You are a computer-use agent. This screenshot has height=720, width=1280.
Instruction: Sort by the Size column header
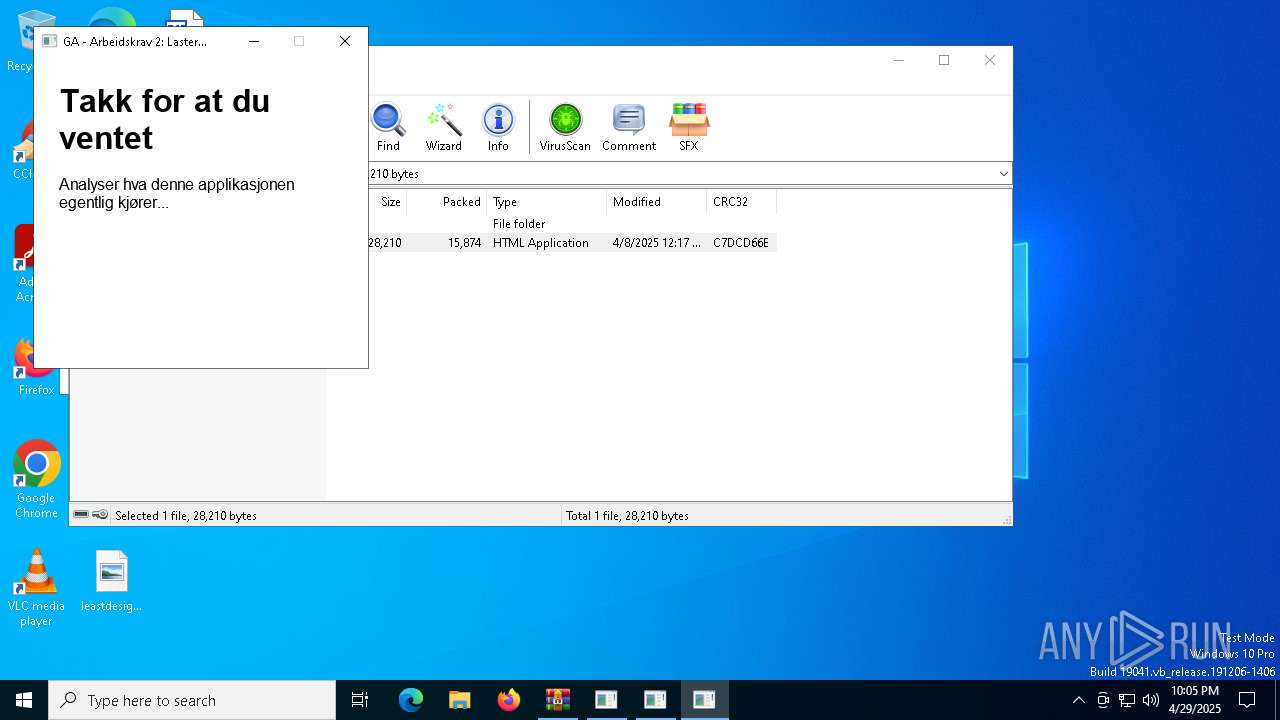pyautogui.click(x=390, y=202)
